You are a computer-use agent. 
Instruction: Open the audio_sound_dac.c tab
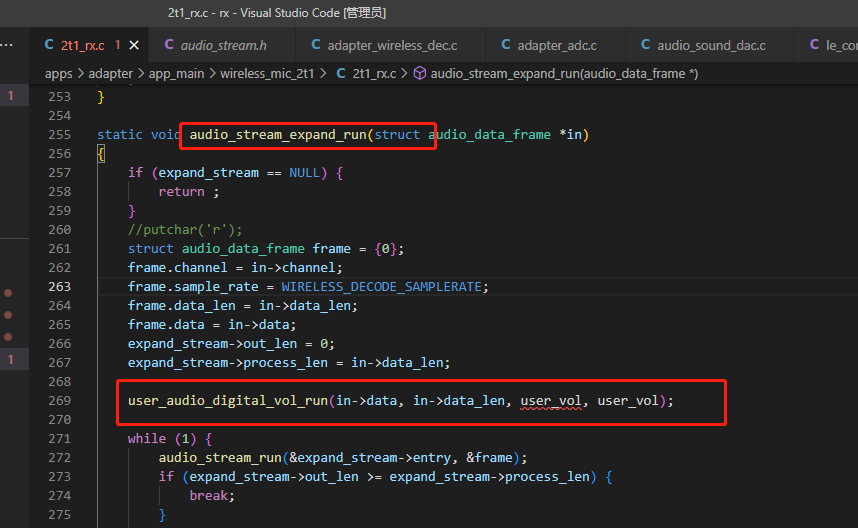click(711, 45)
